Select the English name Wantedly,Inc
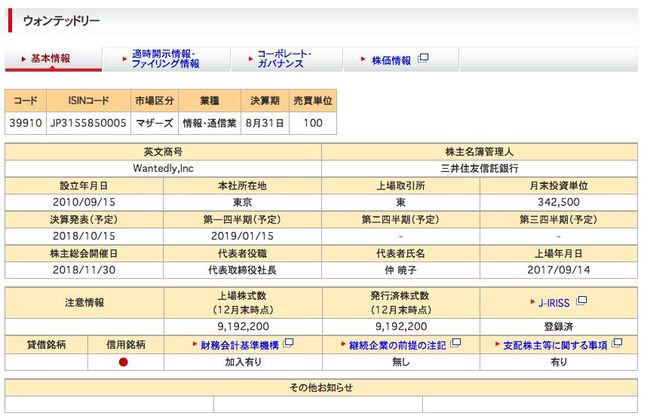 point(163,169)
